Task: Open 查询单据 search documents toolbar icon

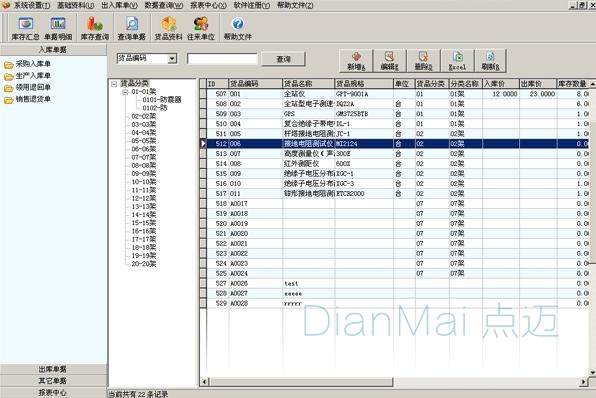Action: [132, 29]
